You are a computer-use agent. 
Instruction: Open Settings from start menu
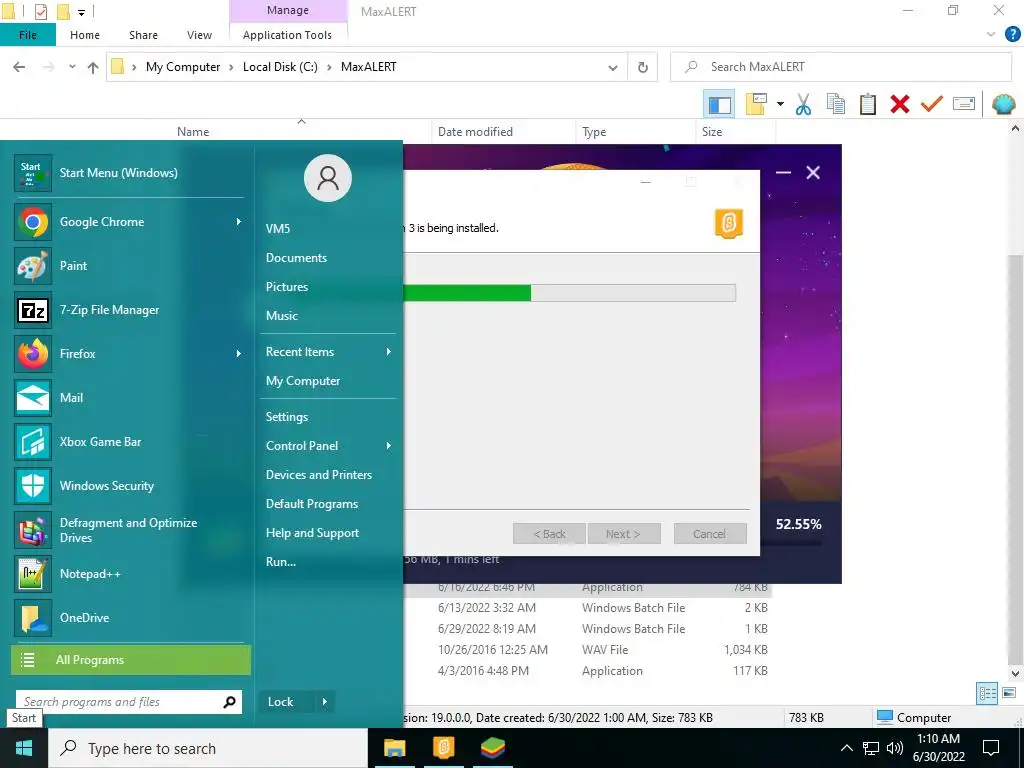click(x=328, y=417)
